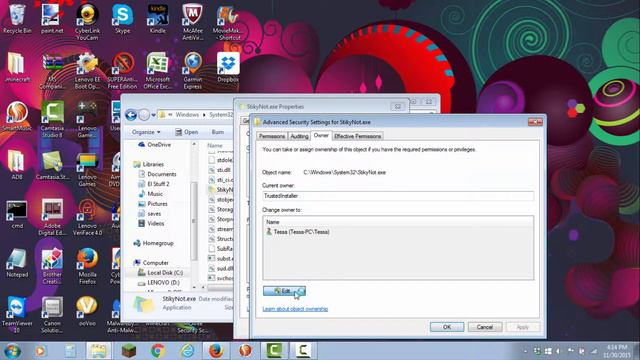
Task: Open Windows Explorer in the taskbar
Action: [98, 351]
